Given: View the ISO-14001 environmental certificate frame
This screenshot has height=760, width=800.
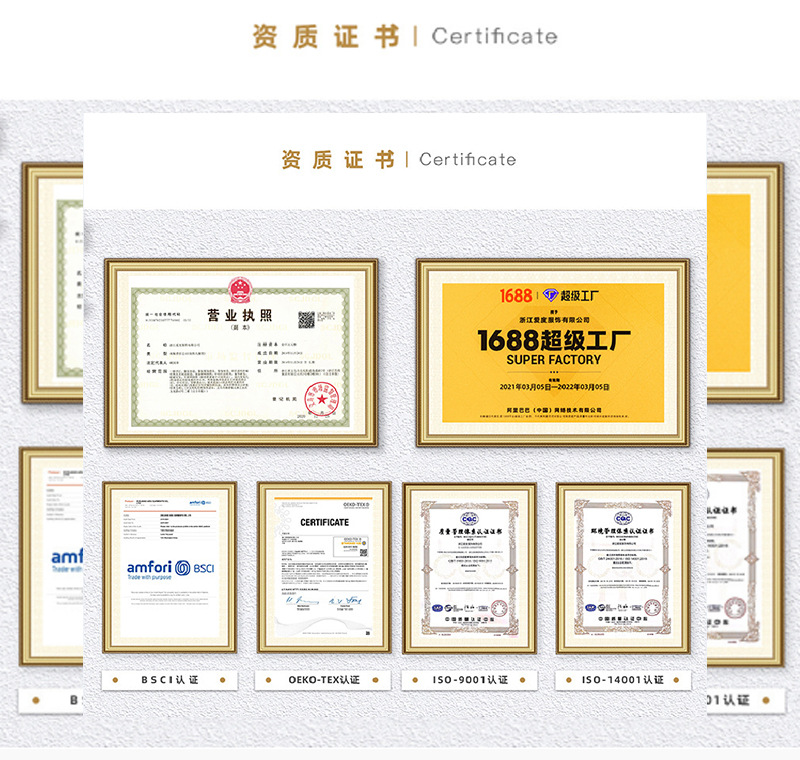Looking at the screenshot, I should (x=622, y=568).
